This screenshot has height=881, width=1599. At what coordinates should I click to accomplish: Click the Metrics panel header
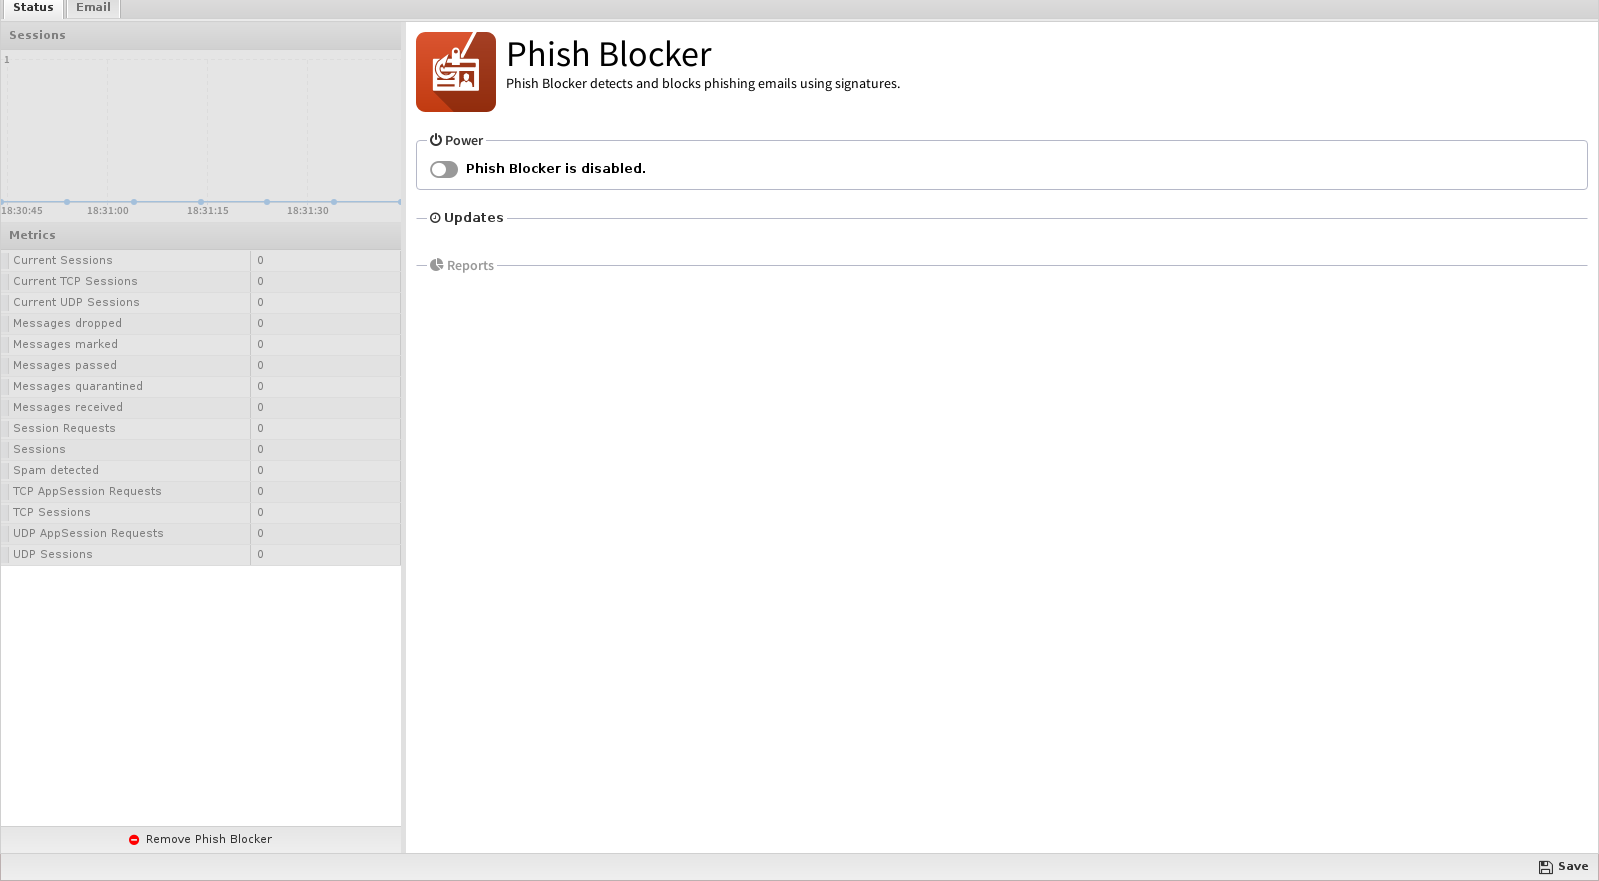click(200, 235)
